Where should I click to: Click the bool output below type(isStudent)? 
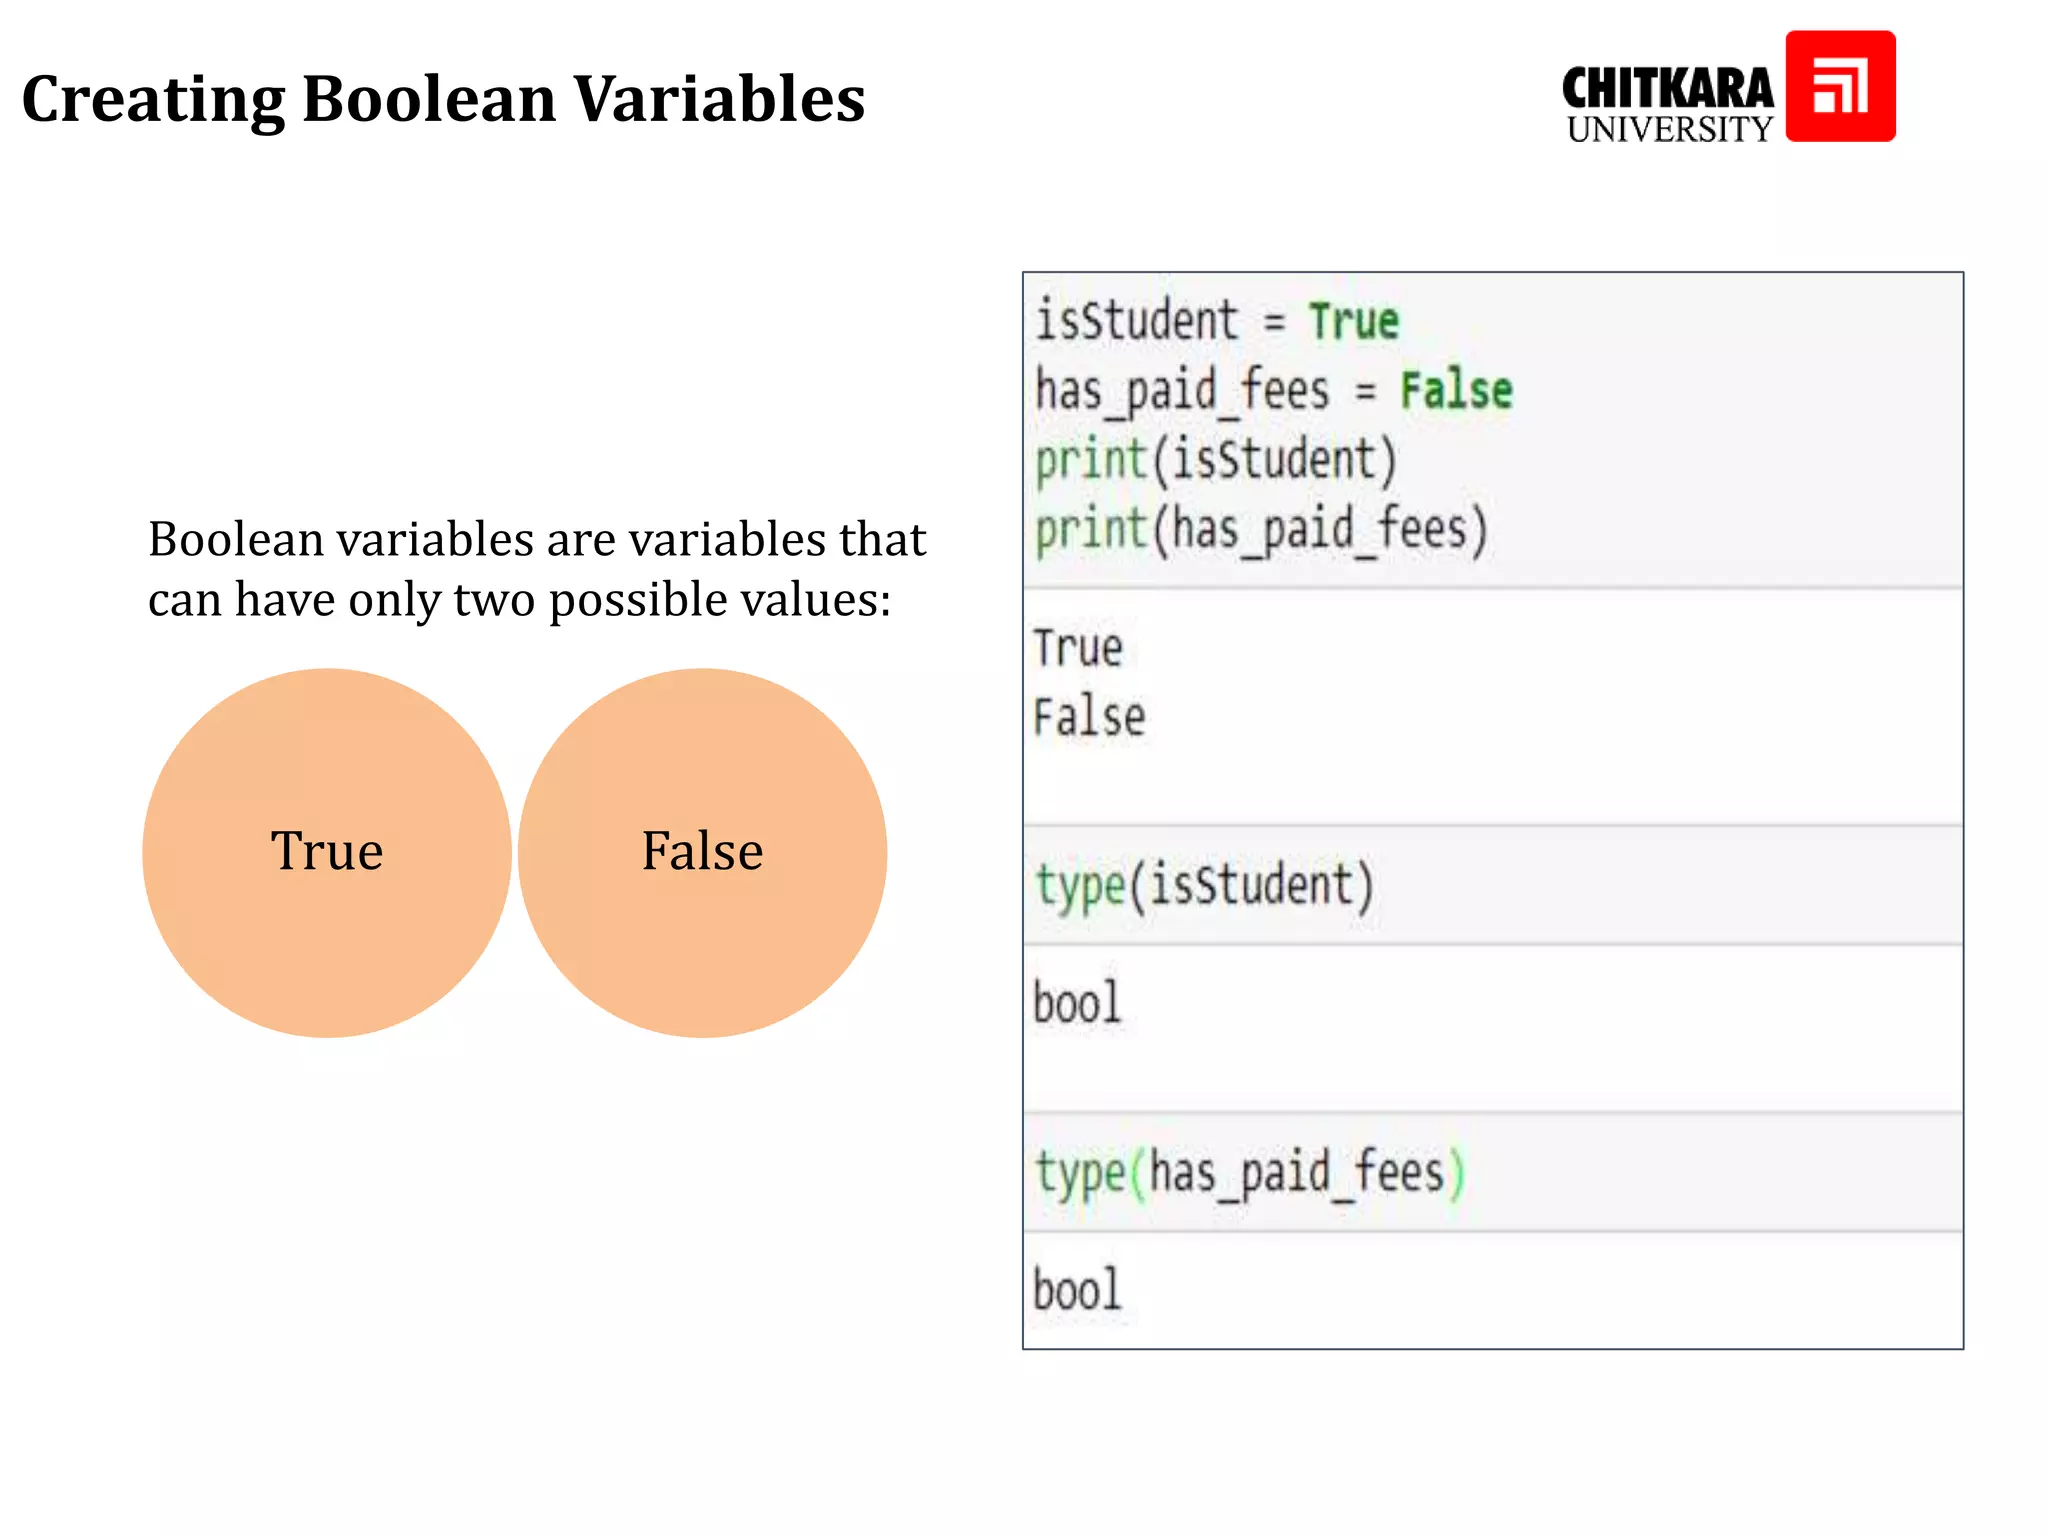(x=1077, y=1003)
